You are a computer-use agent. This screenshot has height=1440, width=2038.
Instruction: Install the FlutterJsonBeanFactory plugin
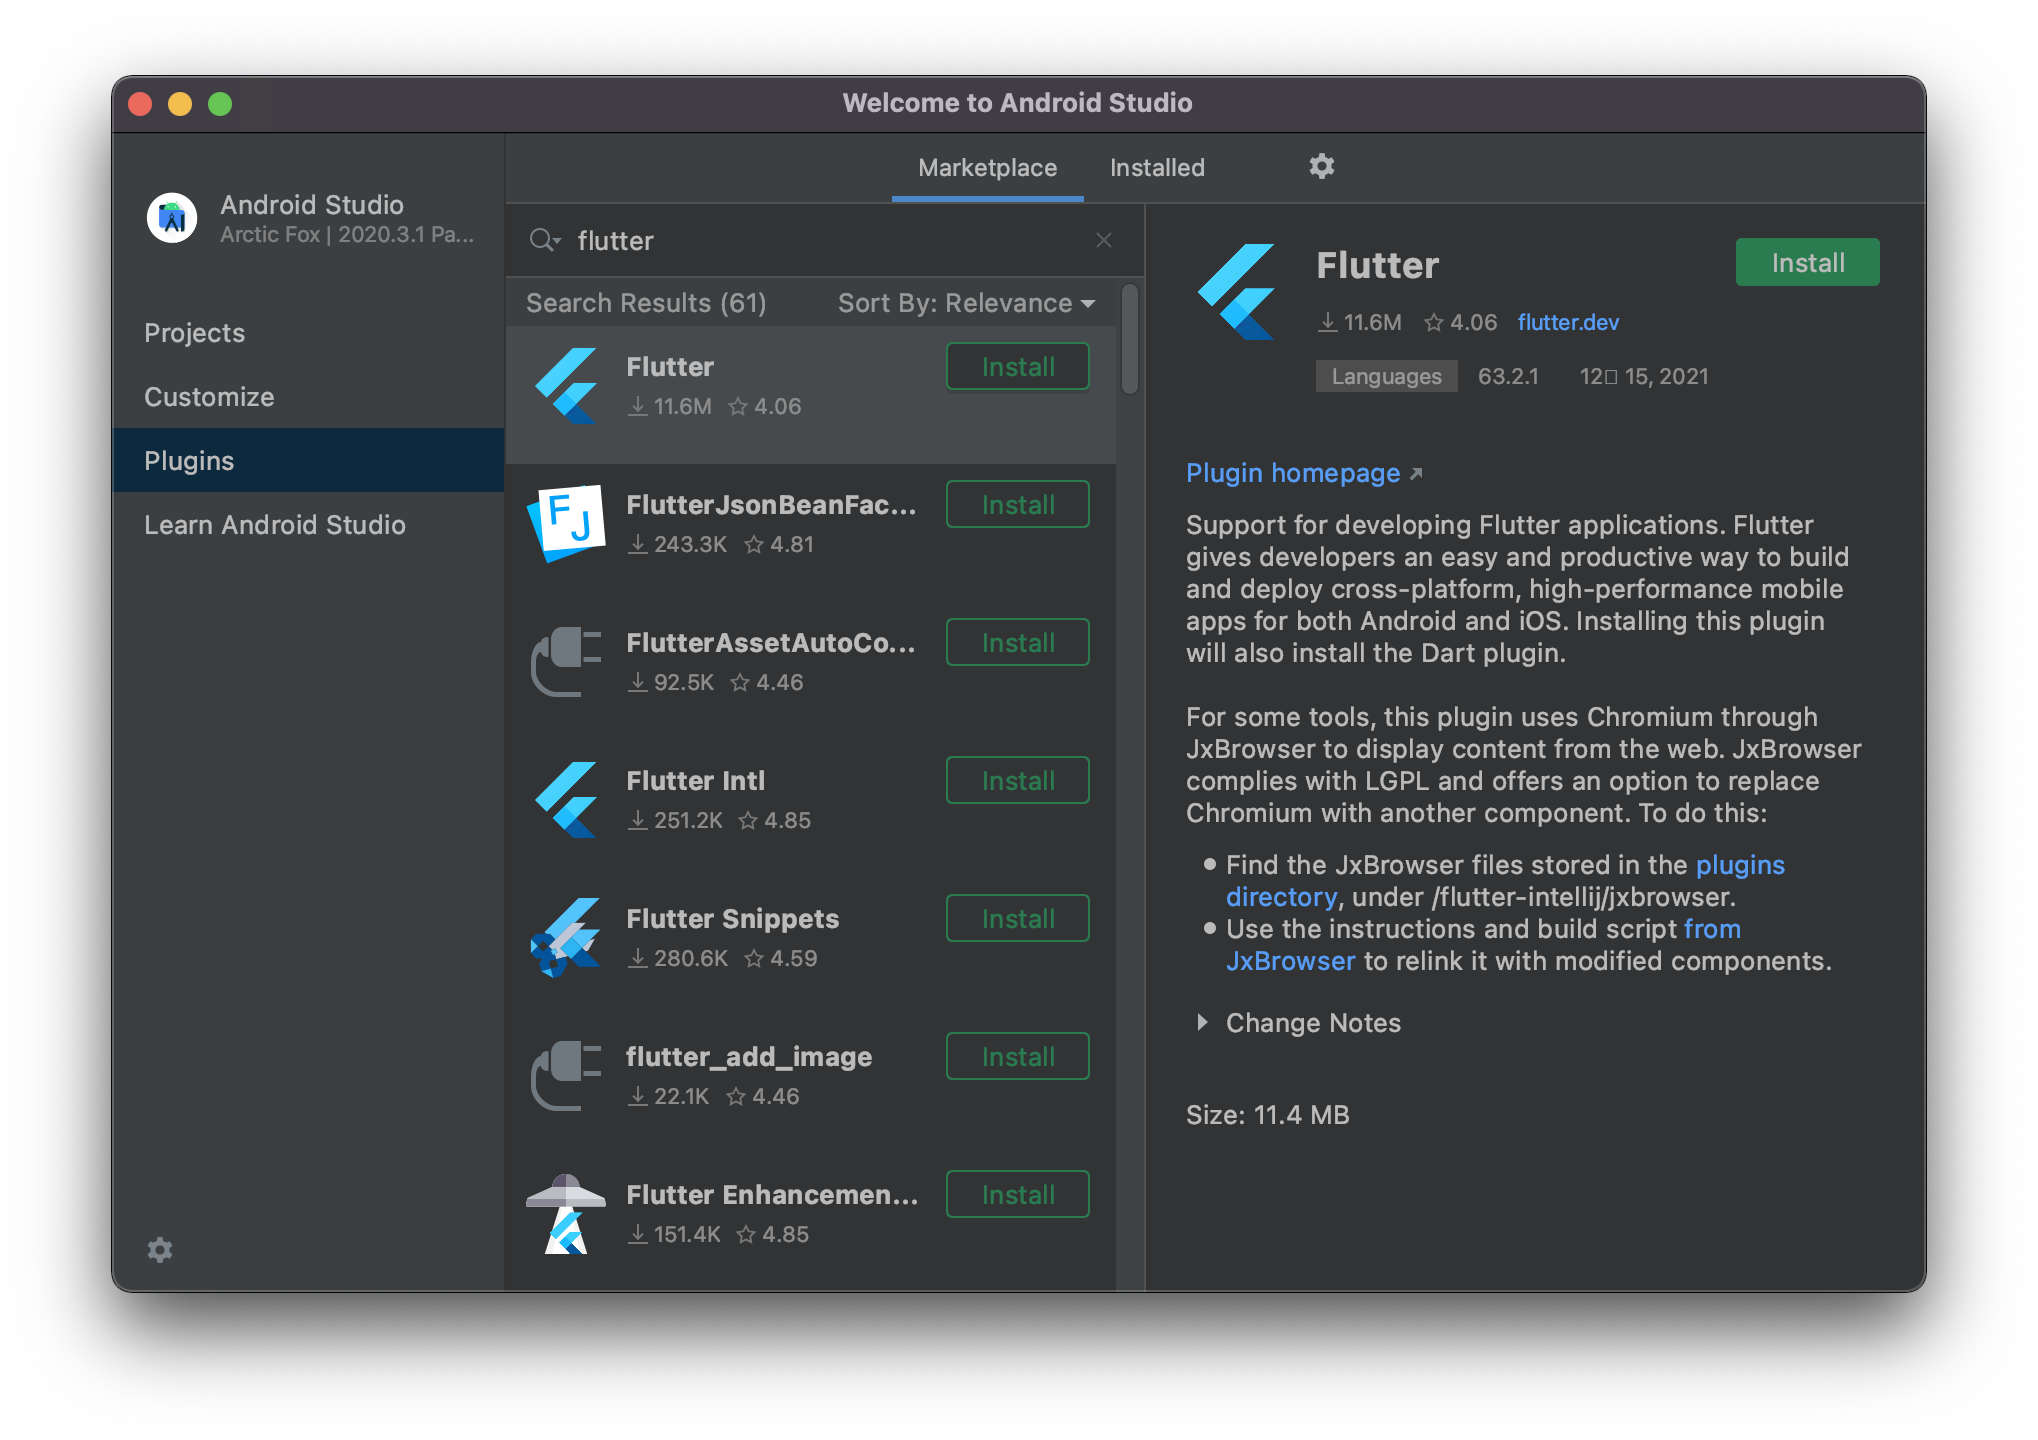click(1017, 505)
